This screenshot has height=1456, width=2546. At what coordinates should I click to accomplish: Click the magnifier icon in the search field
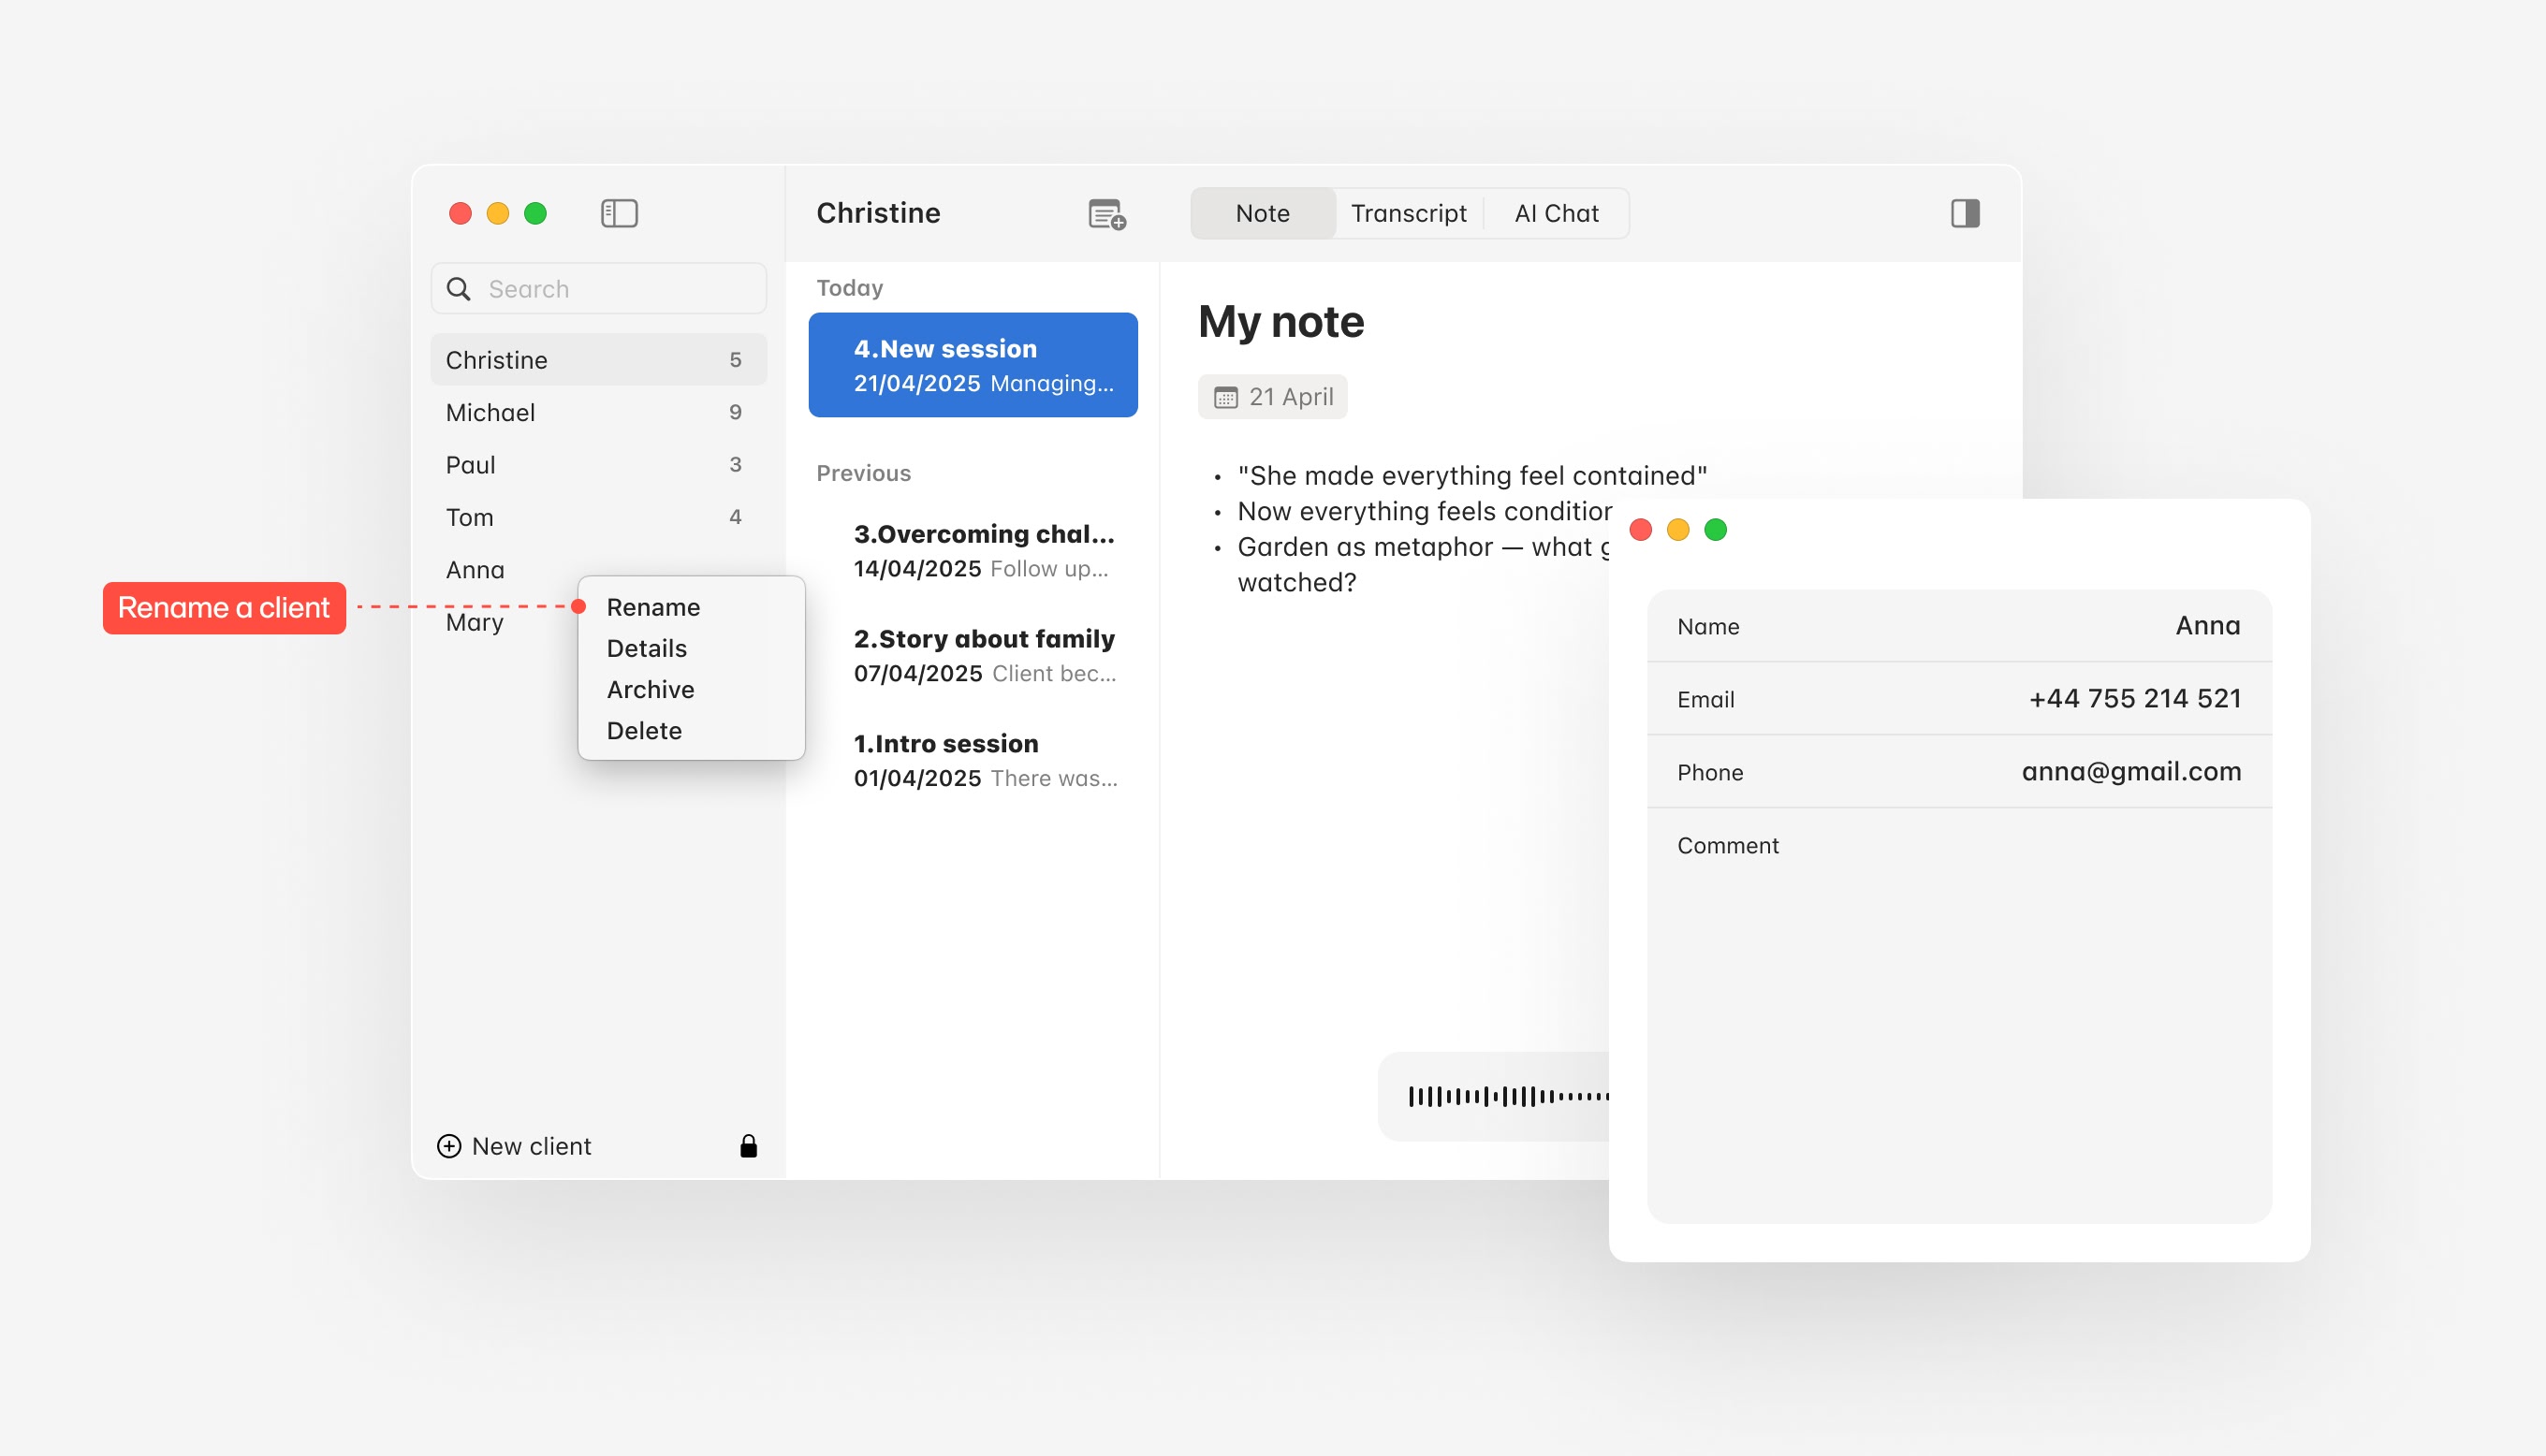click(x=459, y=289)
